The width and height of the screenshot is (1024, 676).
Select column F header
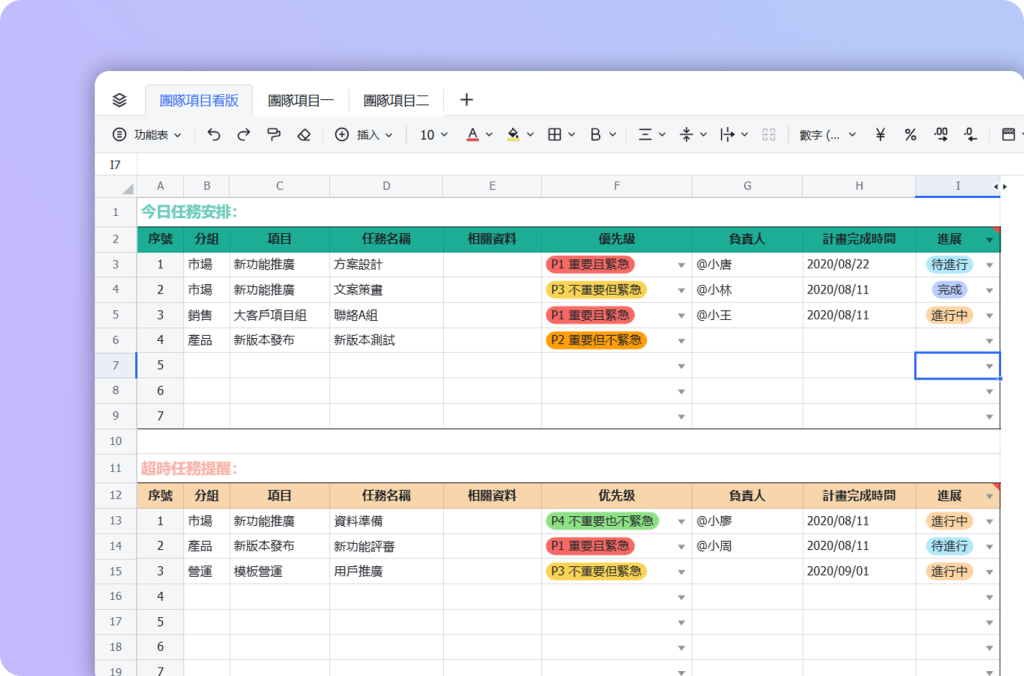coord(616,186)
